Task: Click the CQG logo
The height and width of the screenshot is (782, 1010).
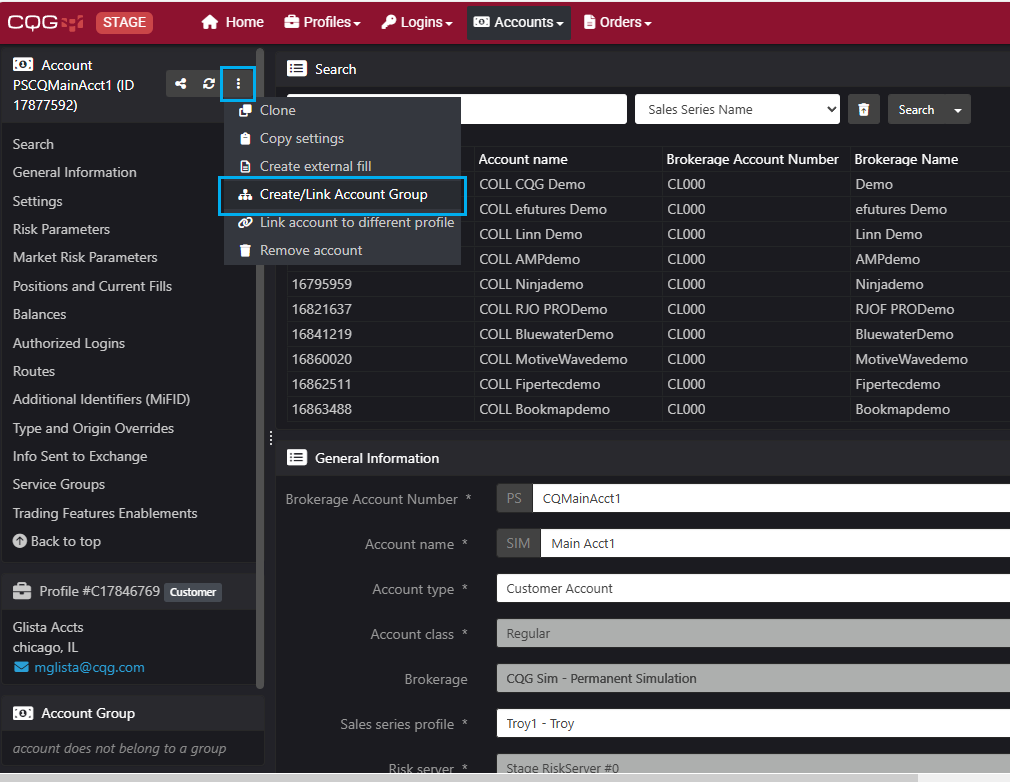Action: (x=45, y=23)
